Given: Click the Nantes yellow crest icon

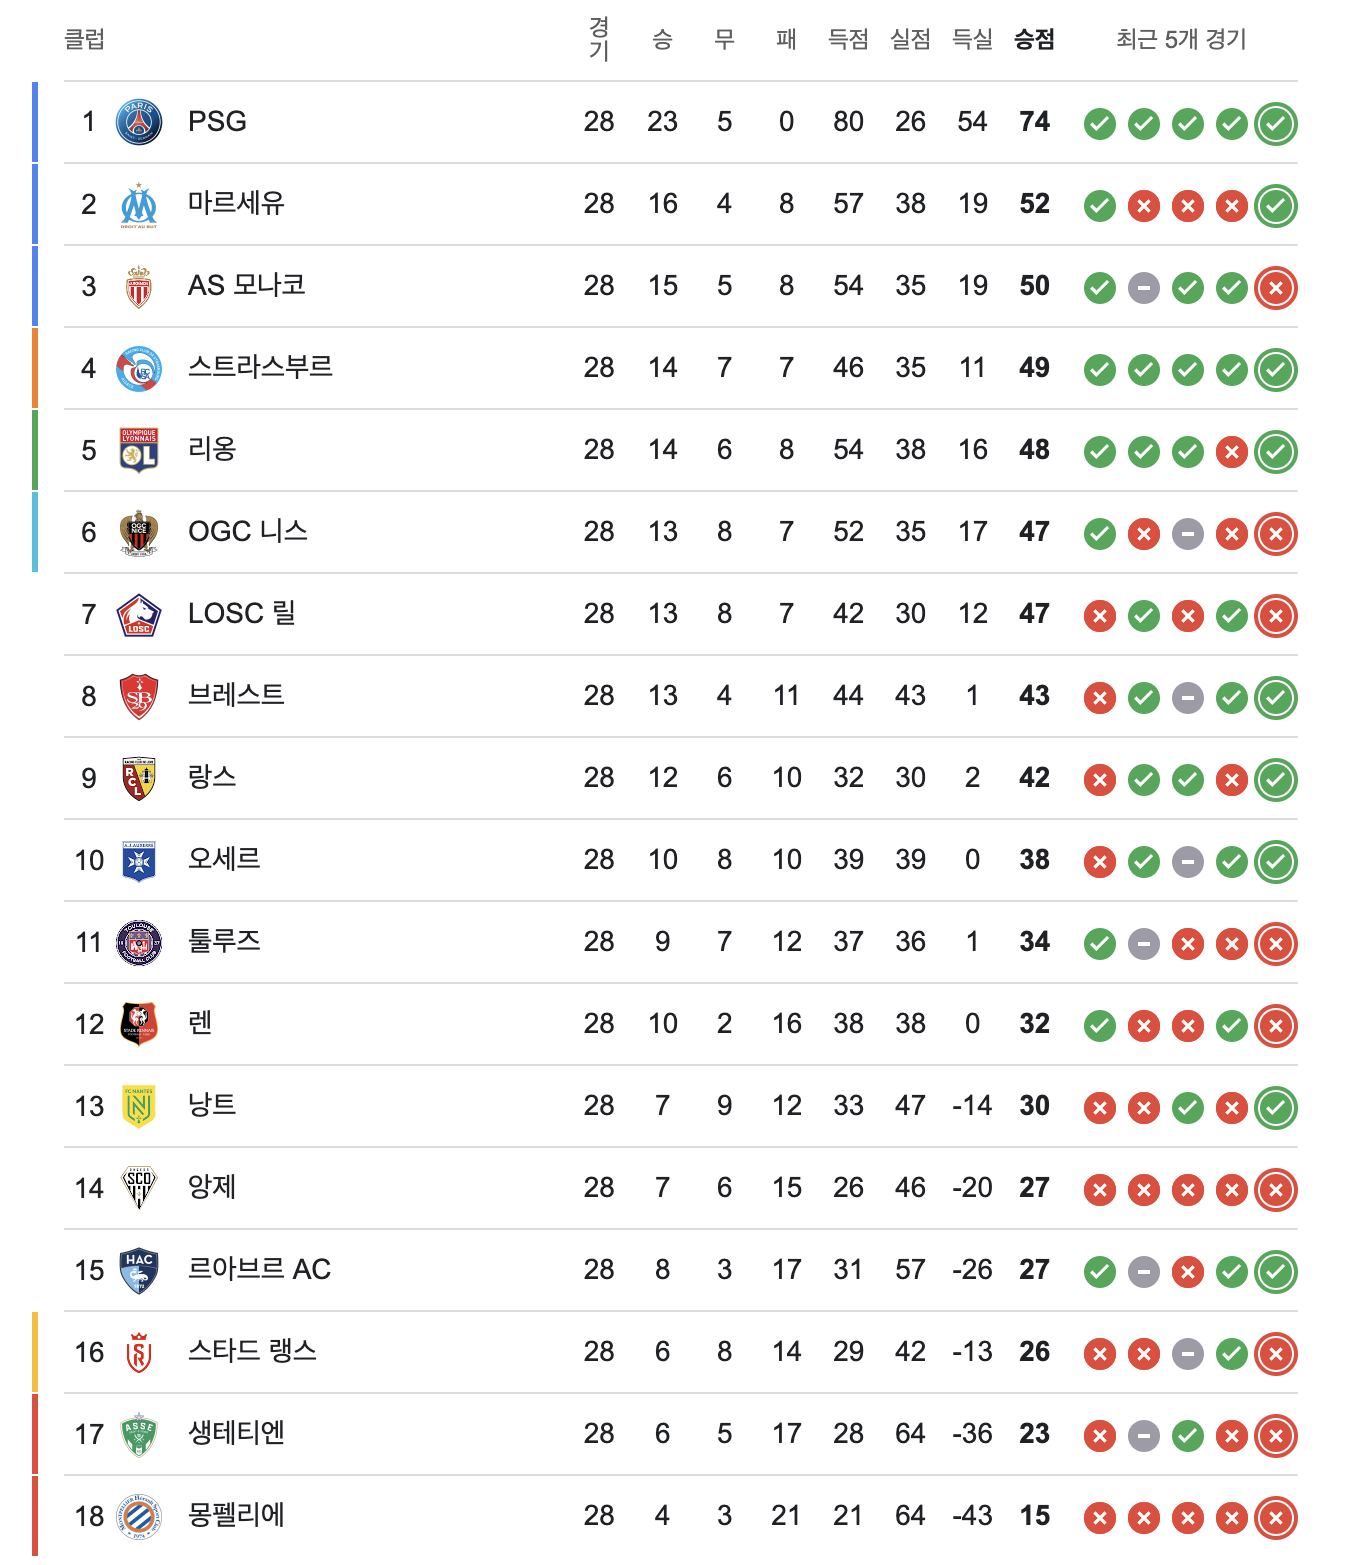Looking at the screenshot, I should 139,1107.
